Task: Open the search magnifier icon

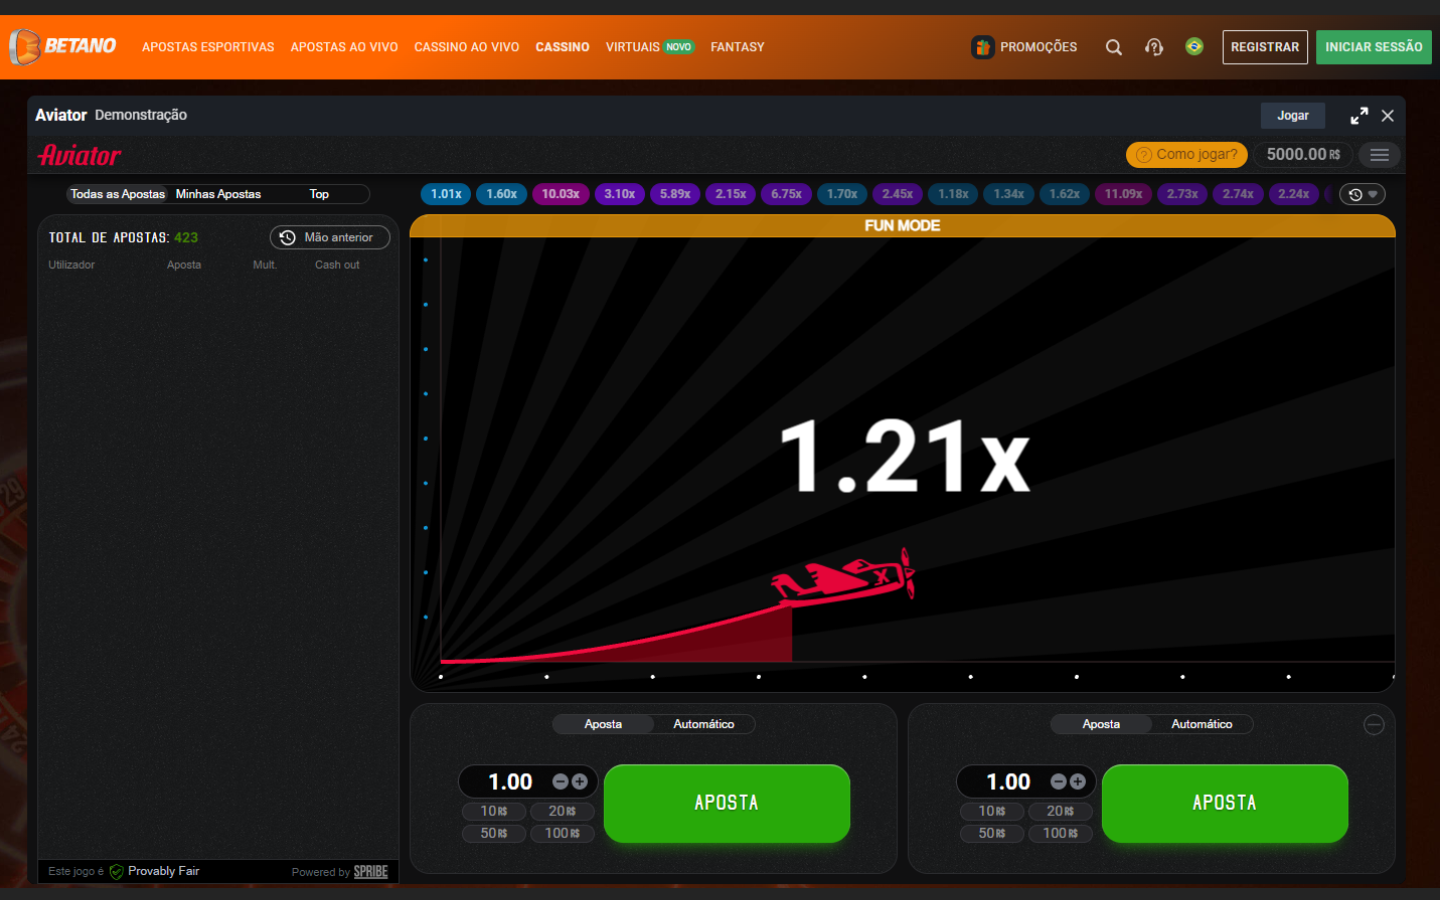Action: 1113,47
